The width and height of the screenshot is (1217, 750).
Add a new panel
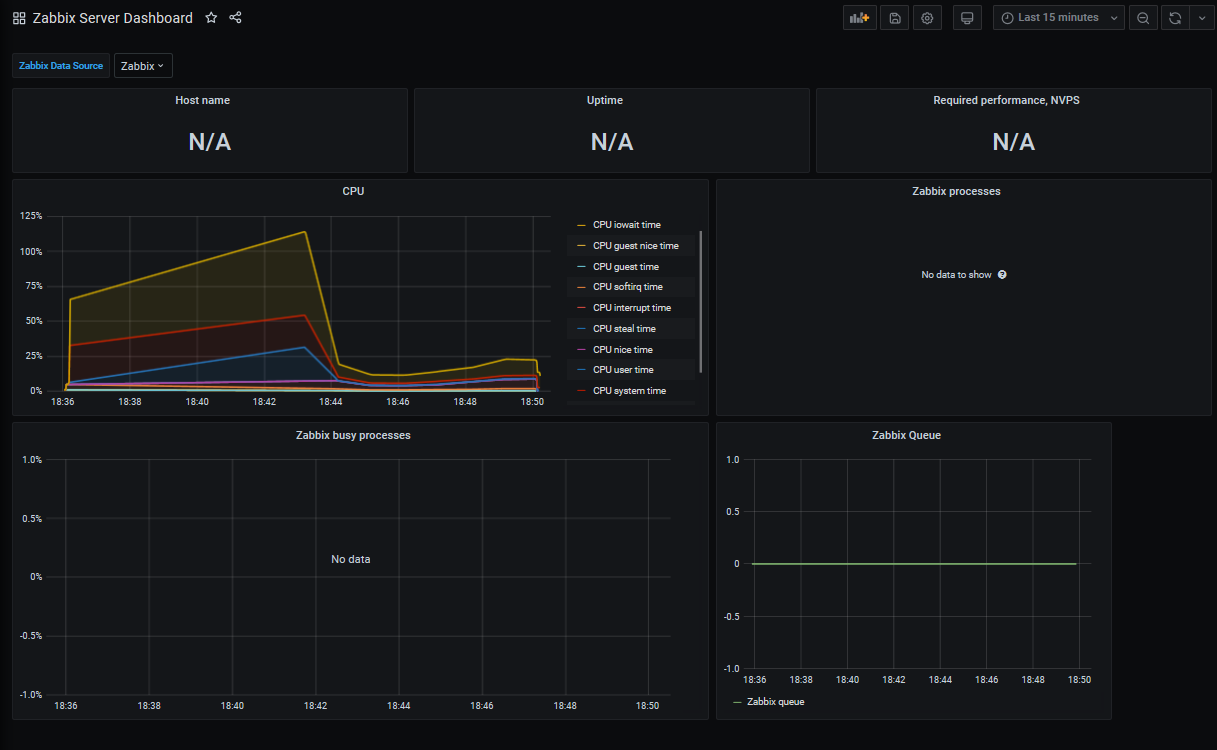(x=859, y=18)
